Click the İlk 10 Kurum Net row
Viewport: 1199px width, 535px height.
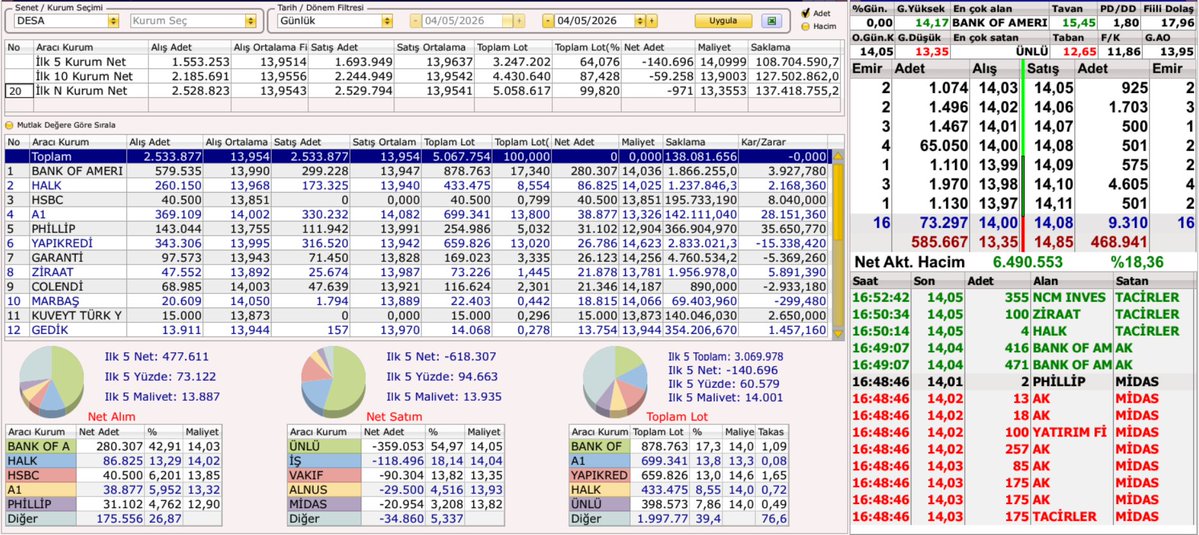pos(422,76)
